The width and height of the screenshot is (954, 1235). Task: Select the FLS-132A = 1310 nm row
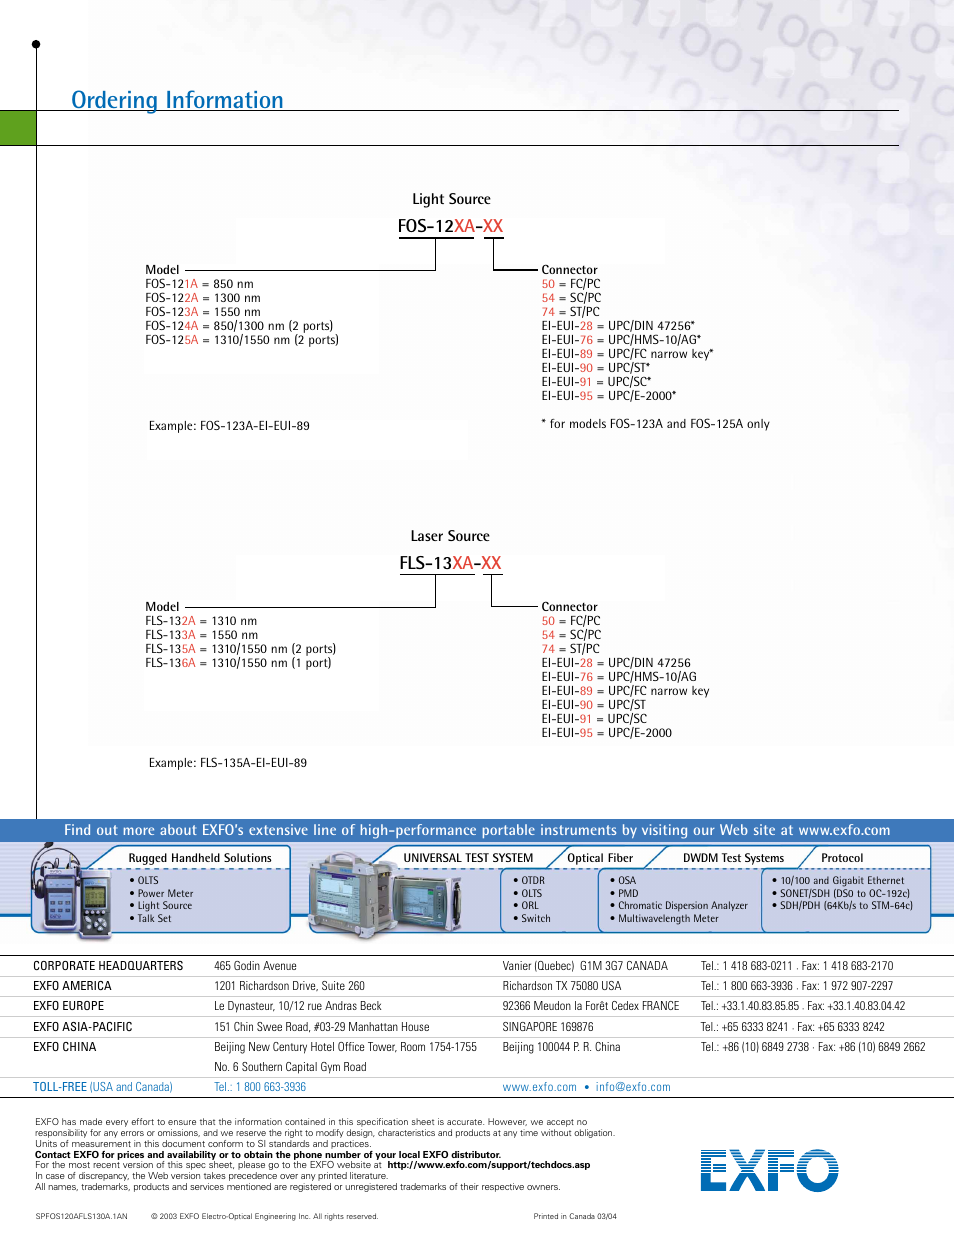(x=201, y=621)
